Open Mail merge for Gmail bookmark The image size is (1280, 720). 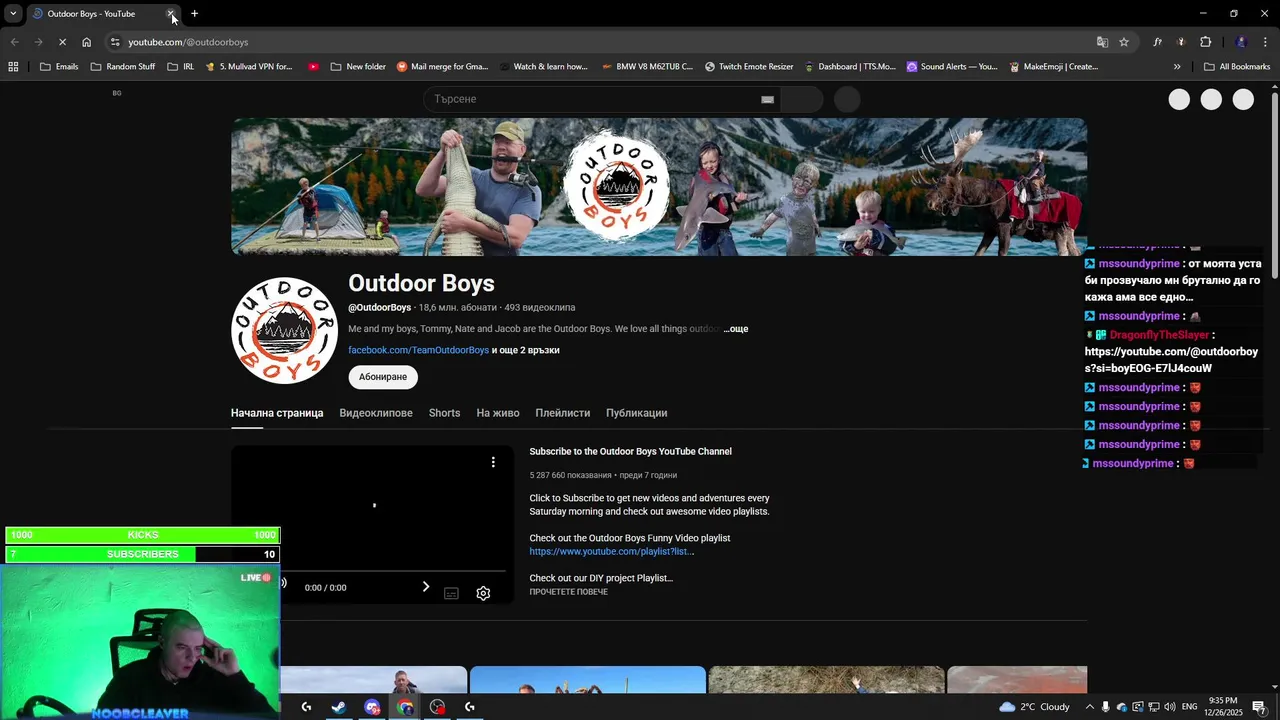coord(442,67)
